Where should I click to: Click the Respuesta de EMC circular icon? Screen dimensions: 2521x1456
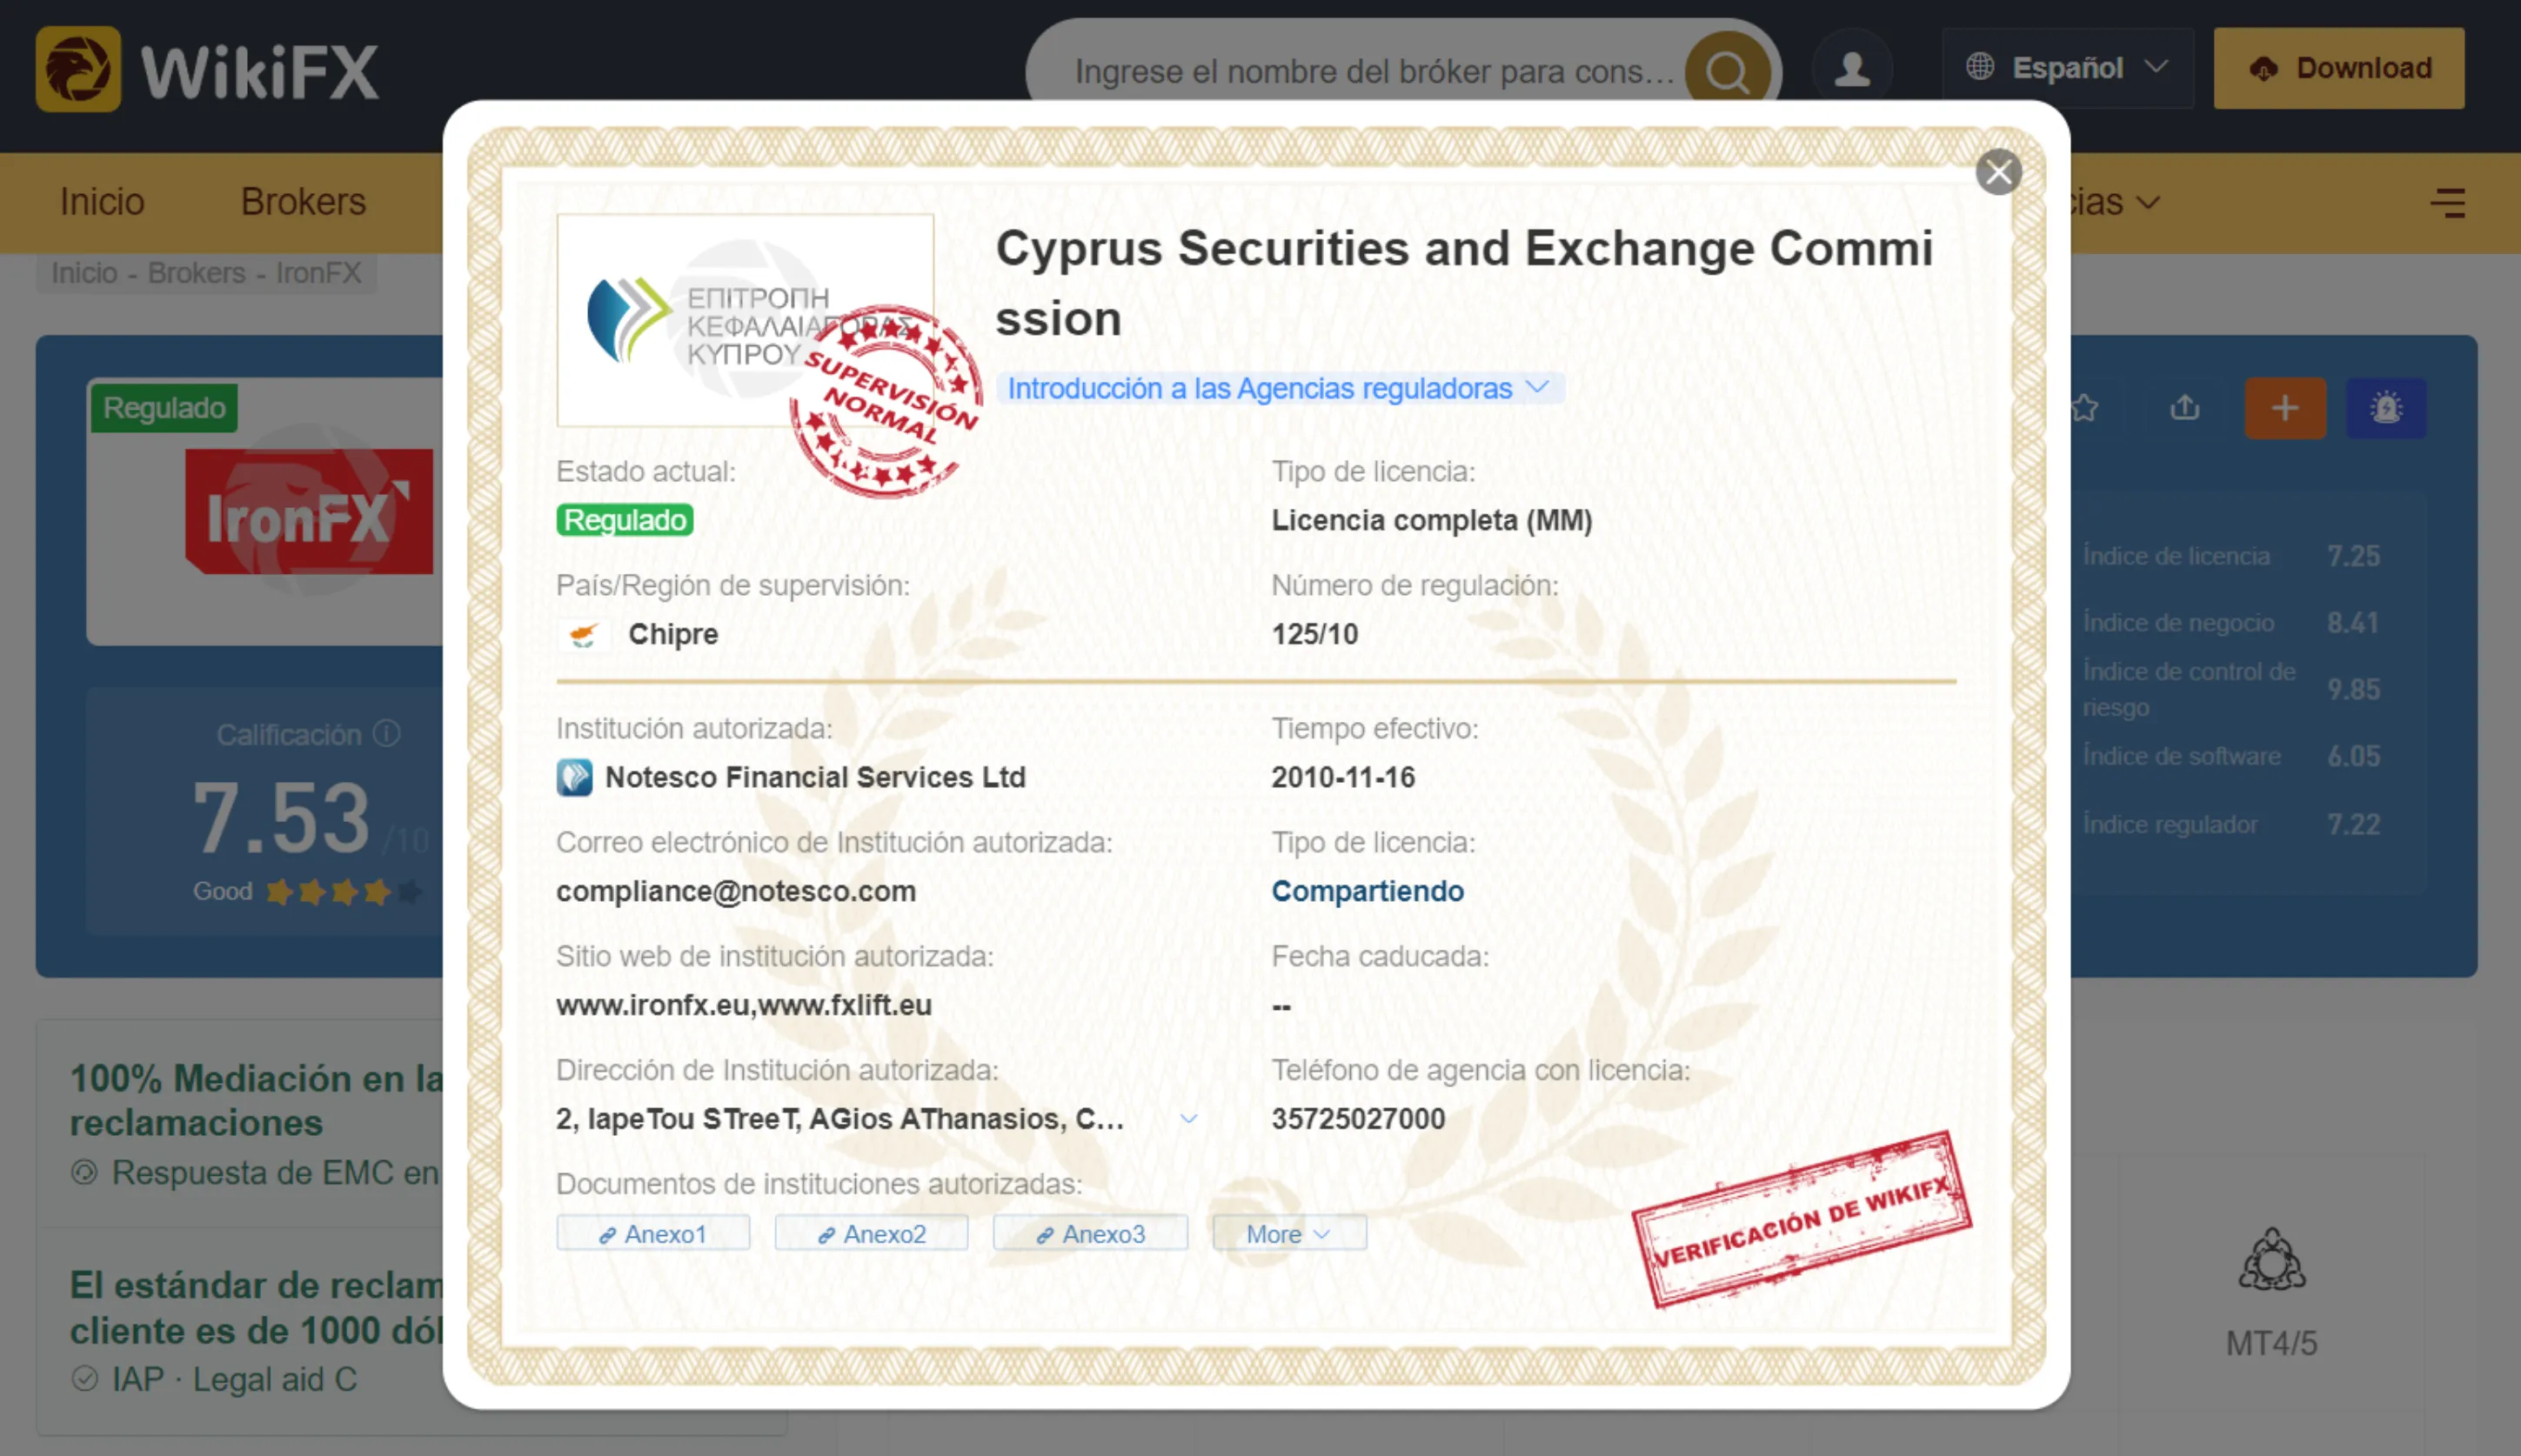point(85,1172)
